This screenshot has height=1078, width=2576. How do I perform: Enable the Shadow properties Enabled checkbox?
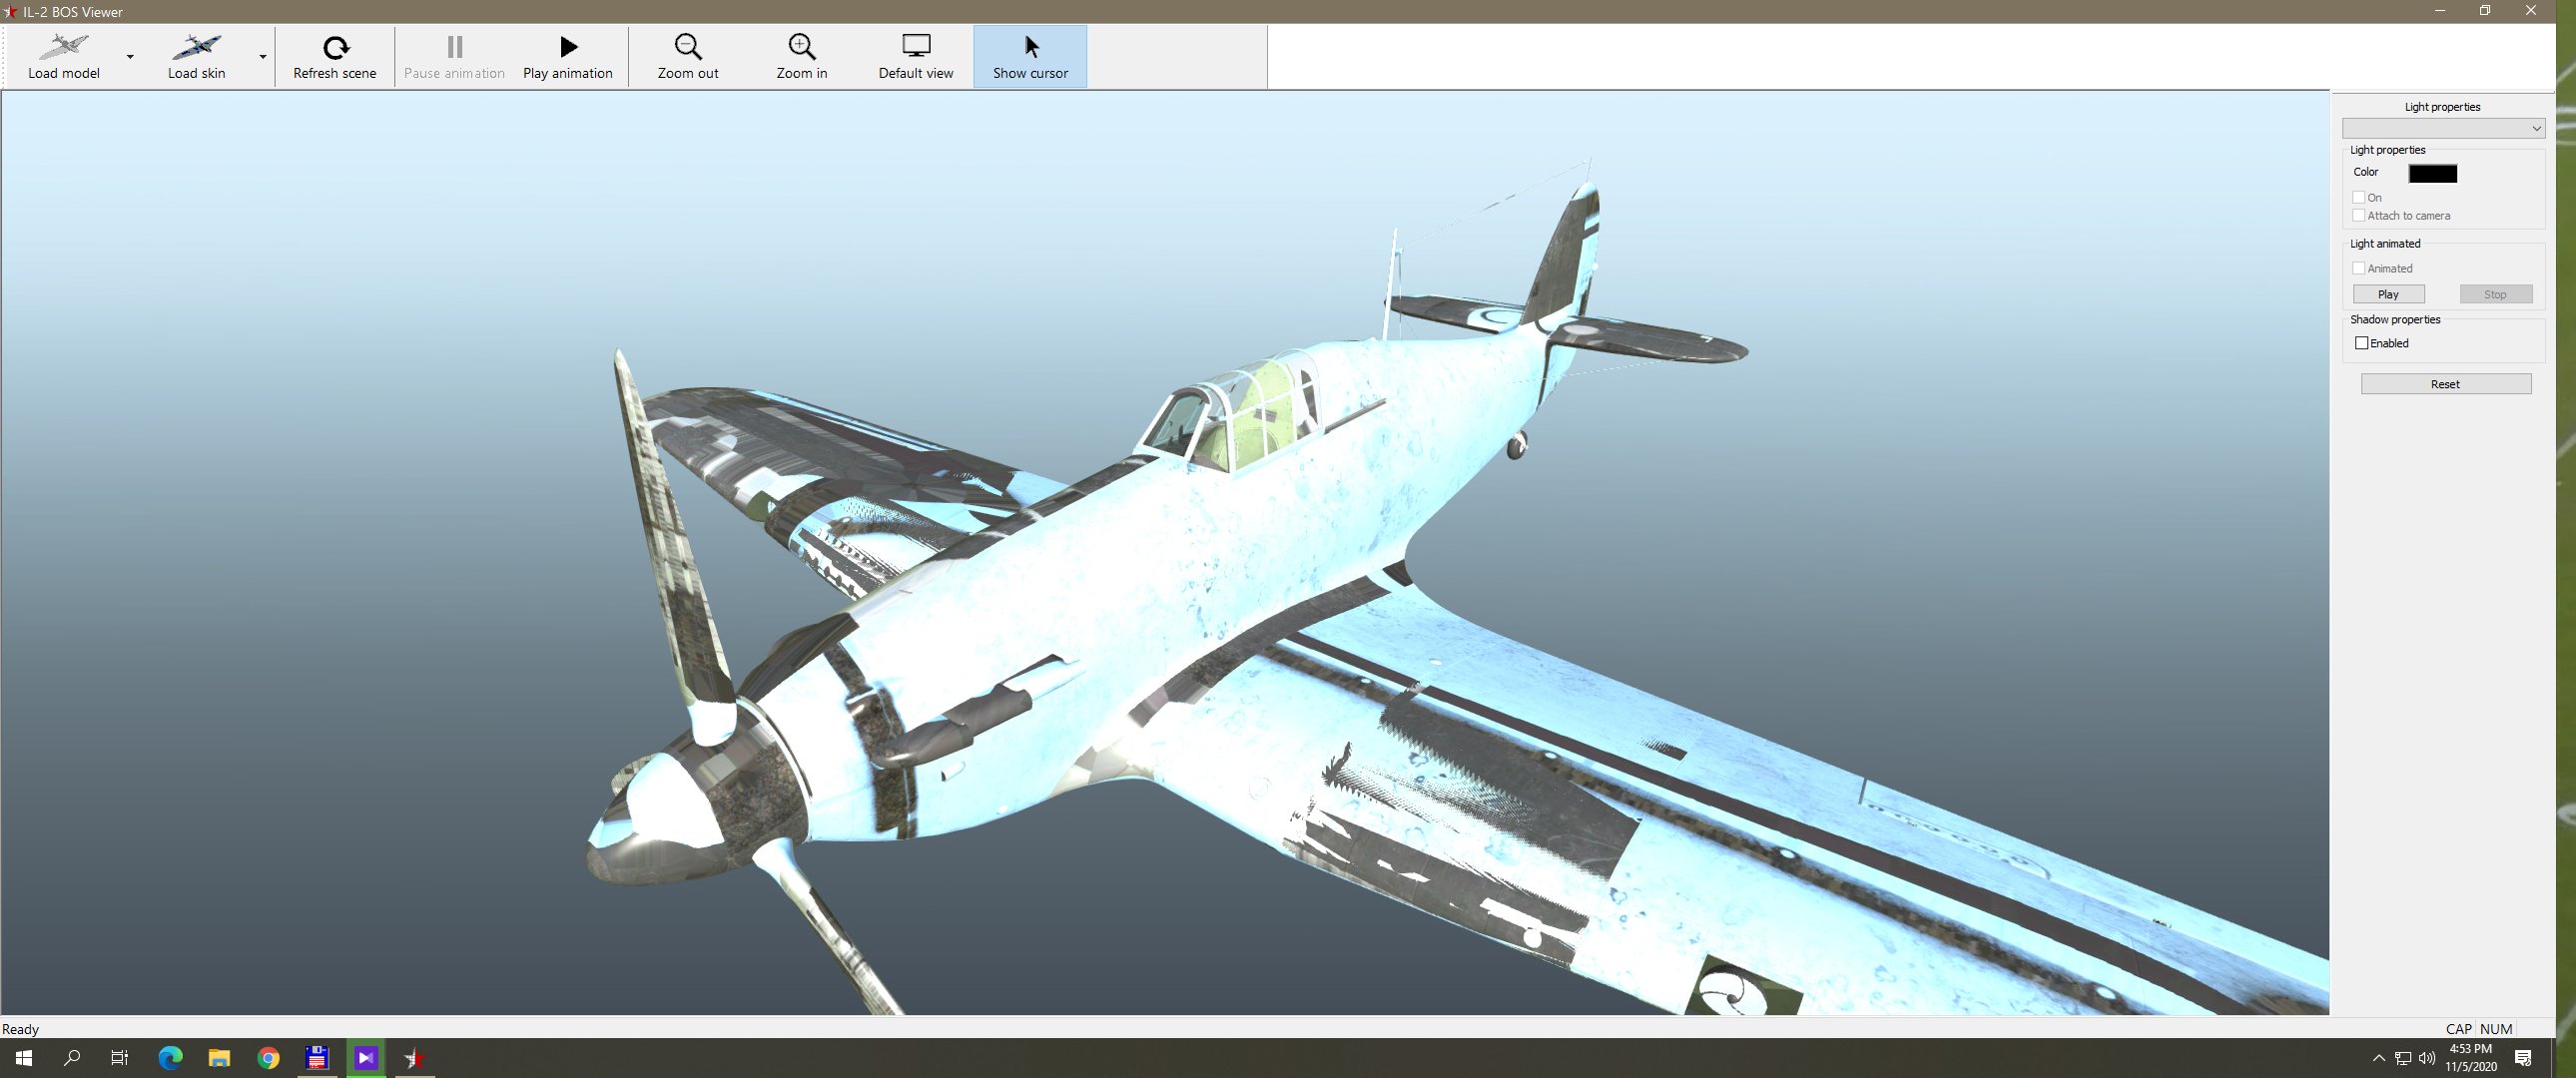coord(2362,343)
